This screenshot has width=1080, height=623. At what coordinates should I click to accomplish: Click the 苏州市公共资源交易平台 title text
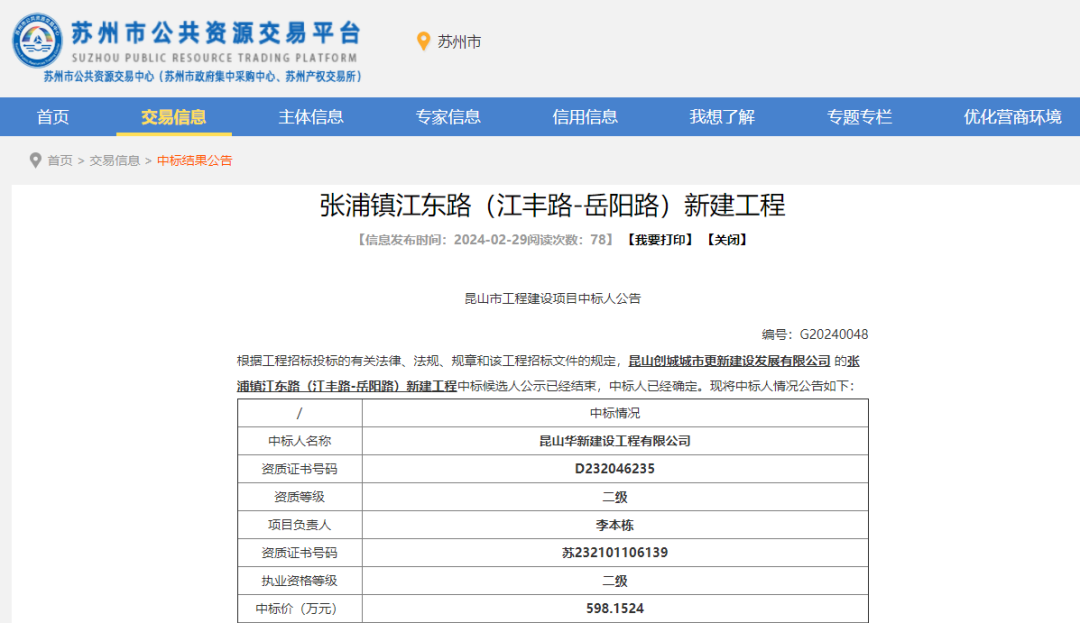point(215,32)
